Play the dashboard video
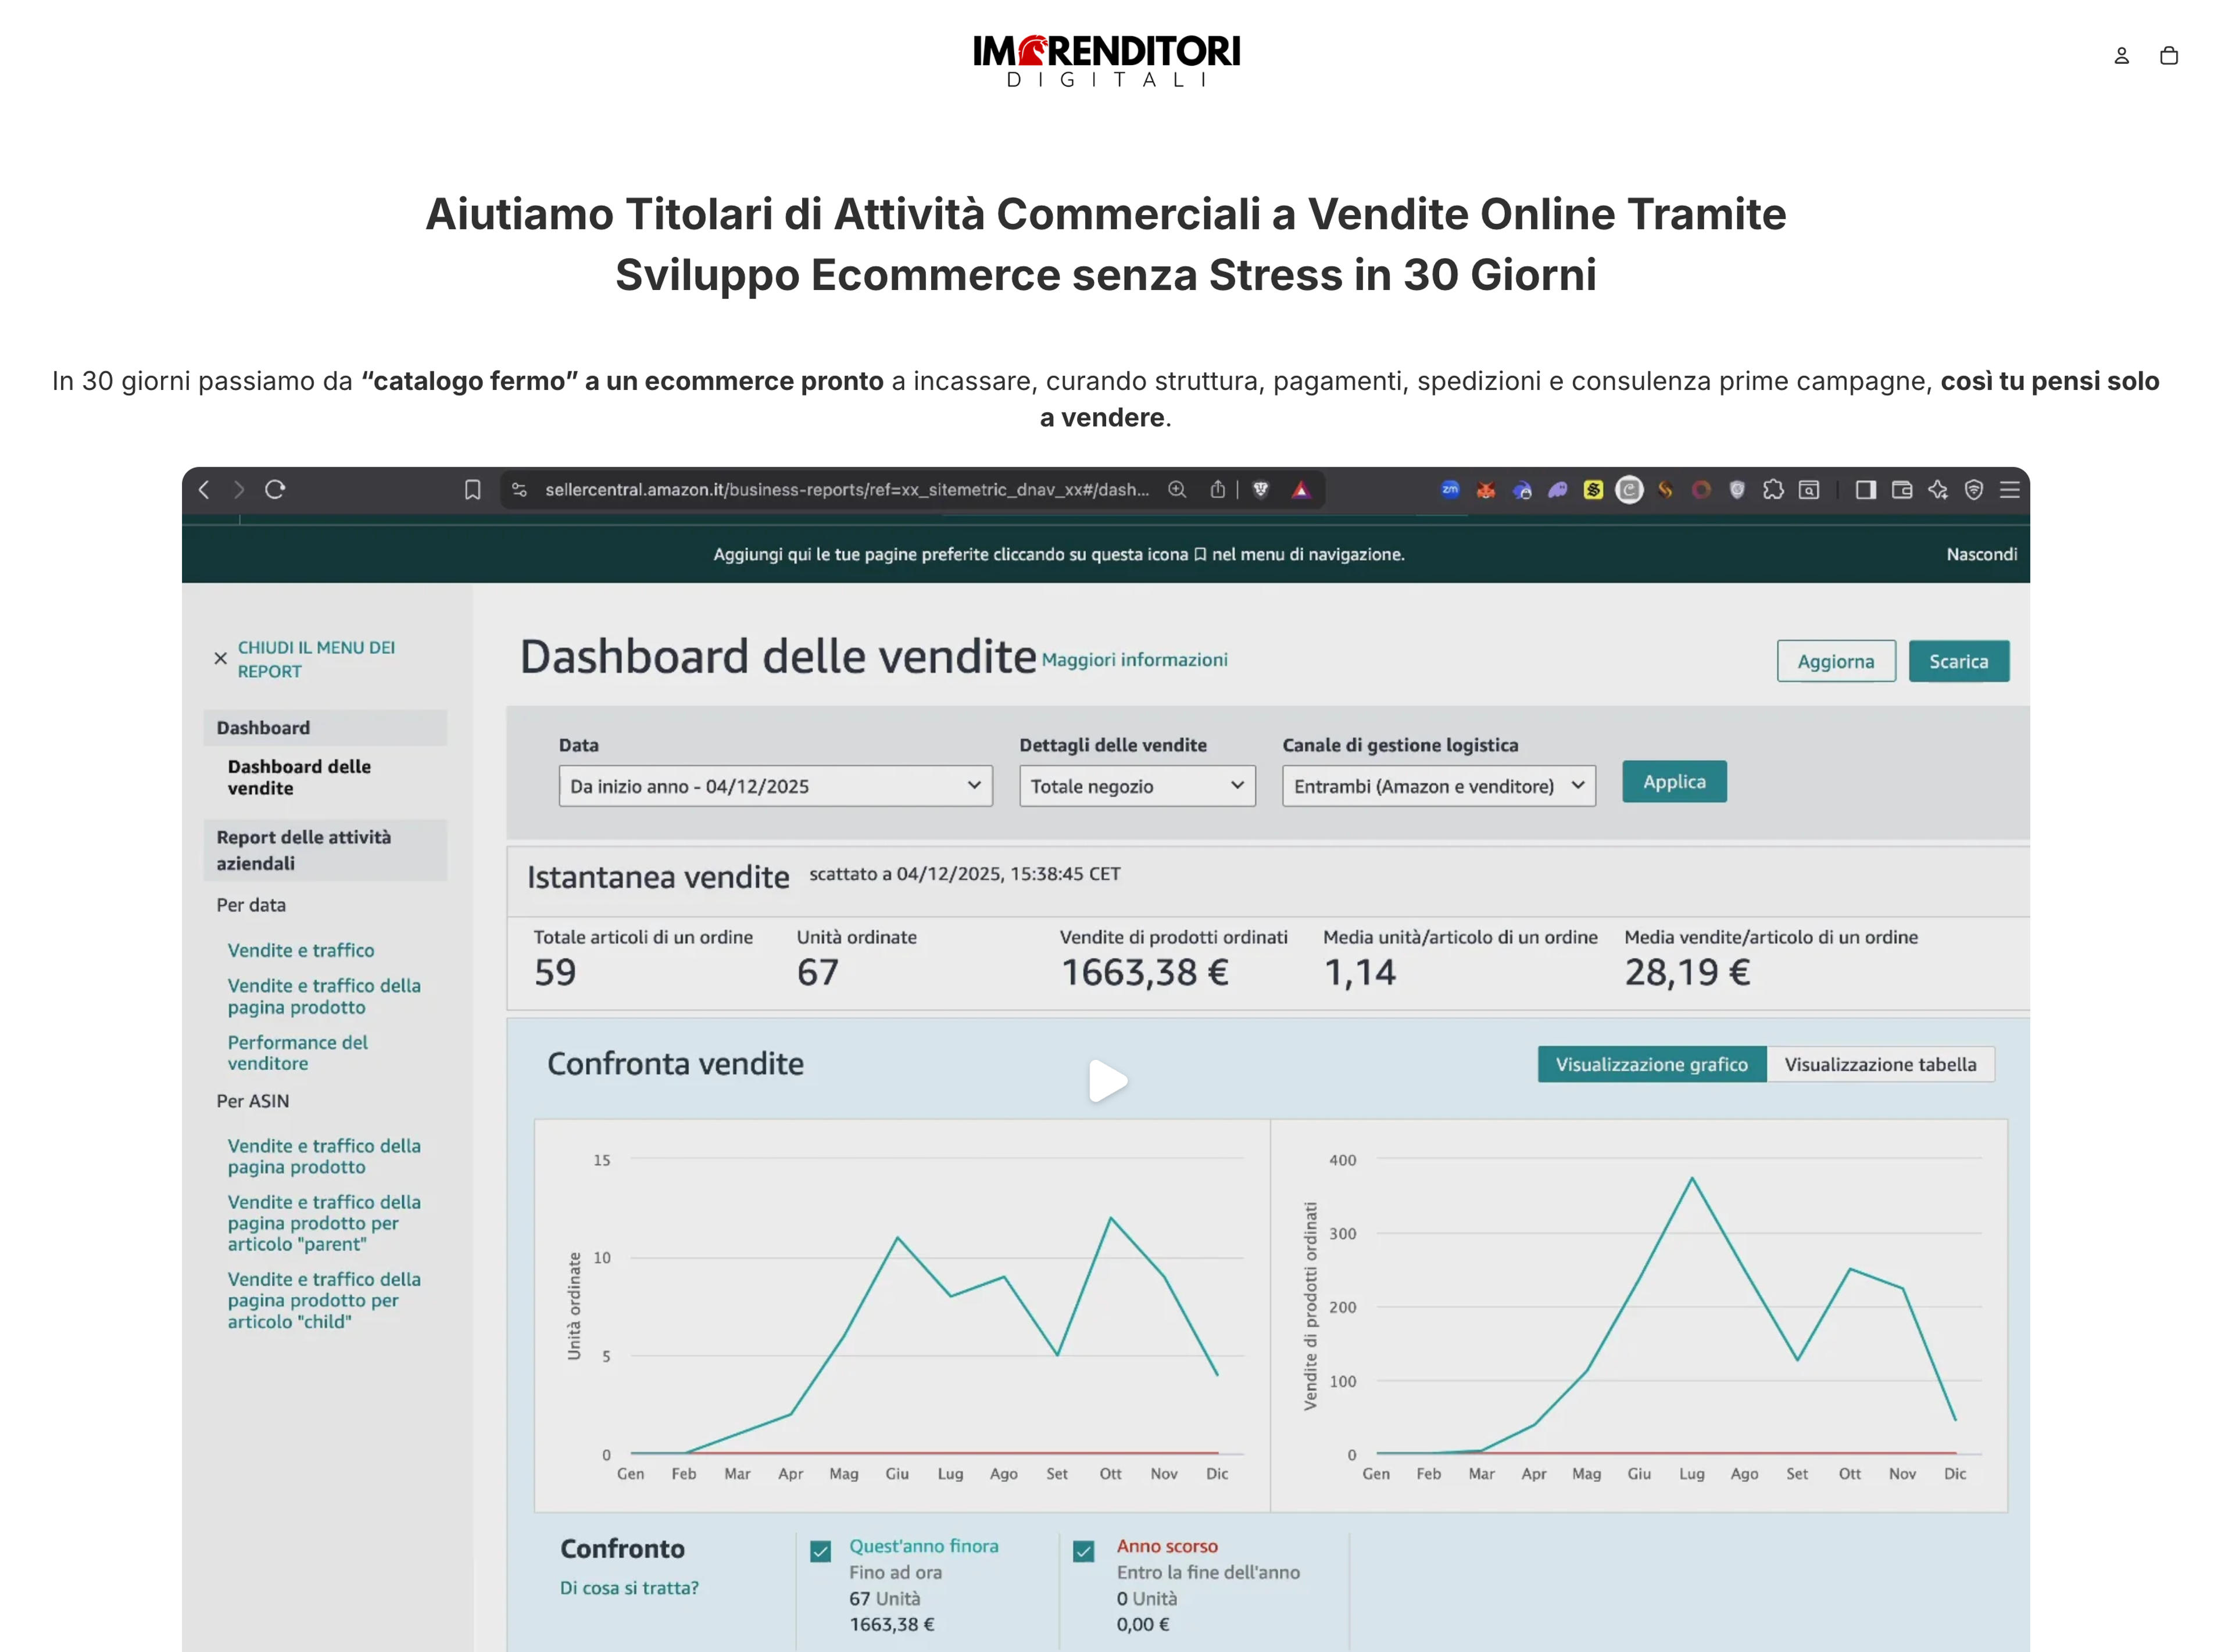2232x1652 pixels. [1107, 1081]
